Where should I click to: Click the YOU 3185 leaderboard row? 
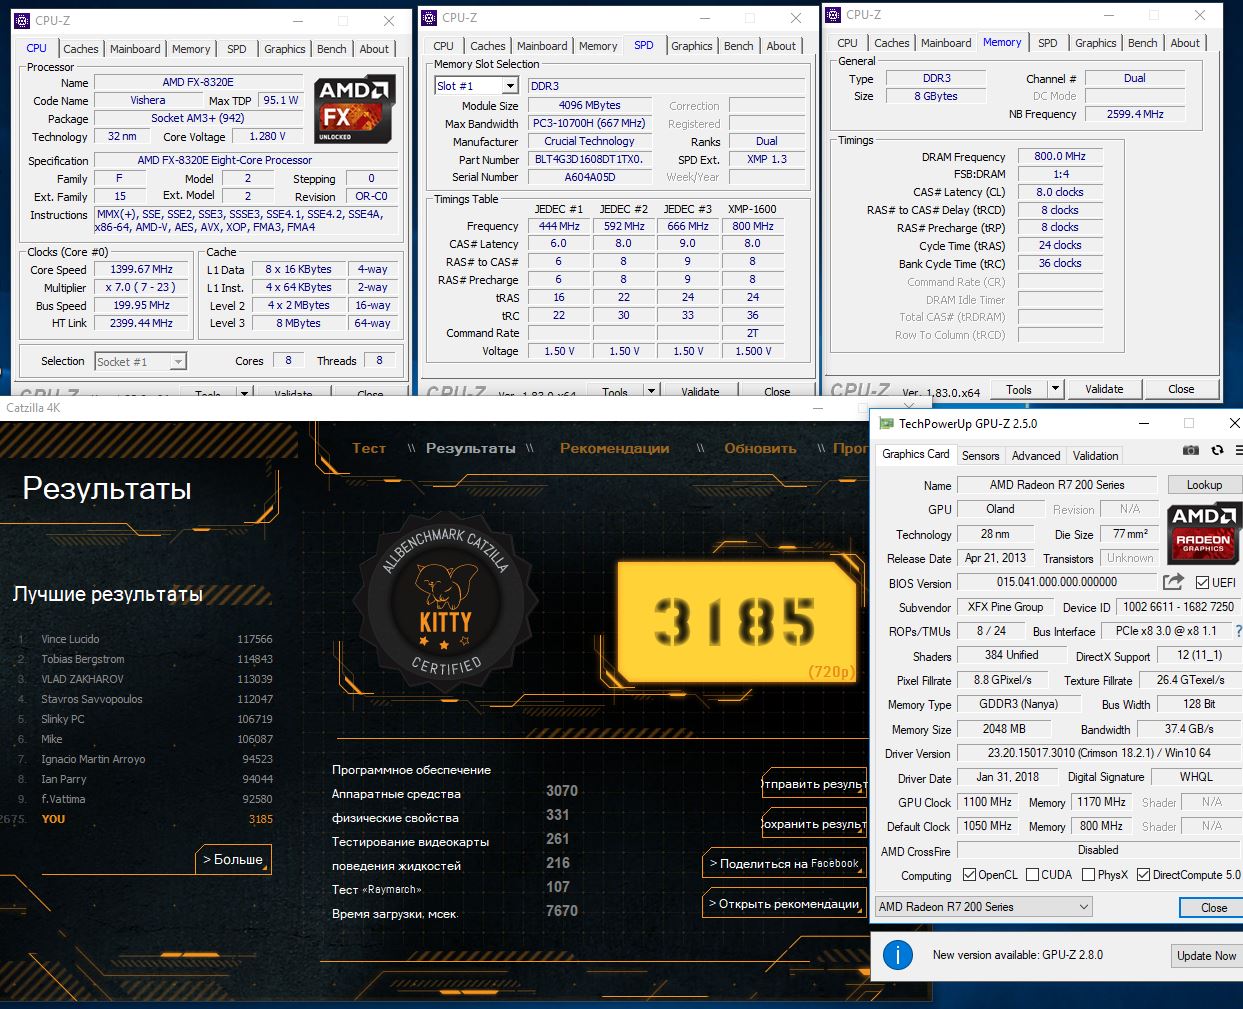click(138, 819)
